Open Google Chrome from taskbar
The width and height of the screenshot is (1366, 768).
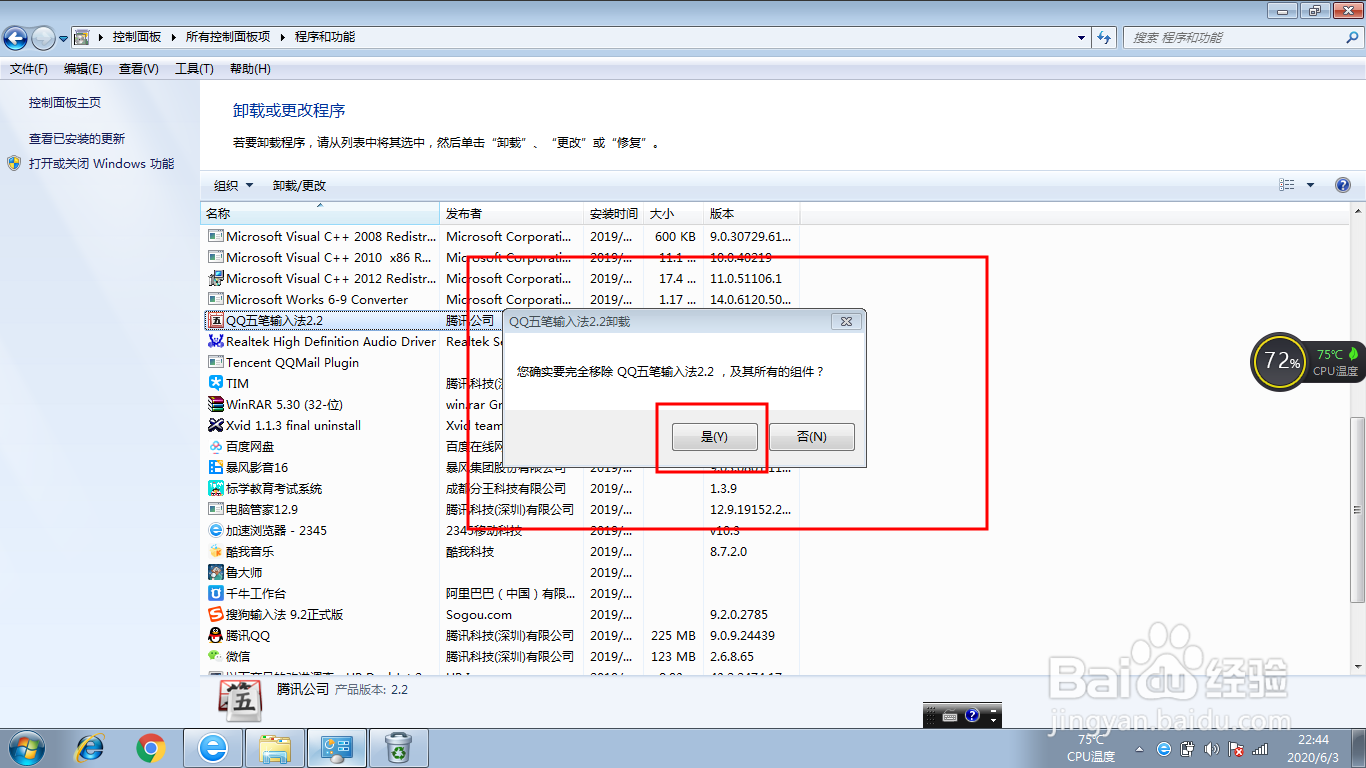point(151,748)
